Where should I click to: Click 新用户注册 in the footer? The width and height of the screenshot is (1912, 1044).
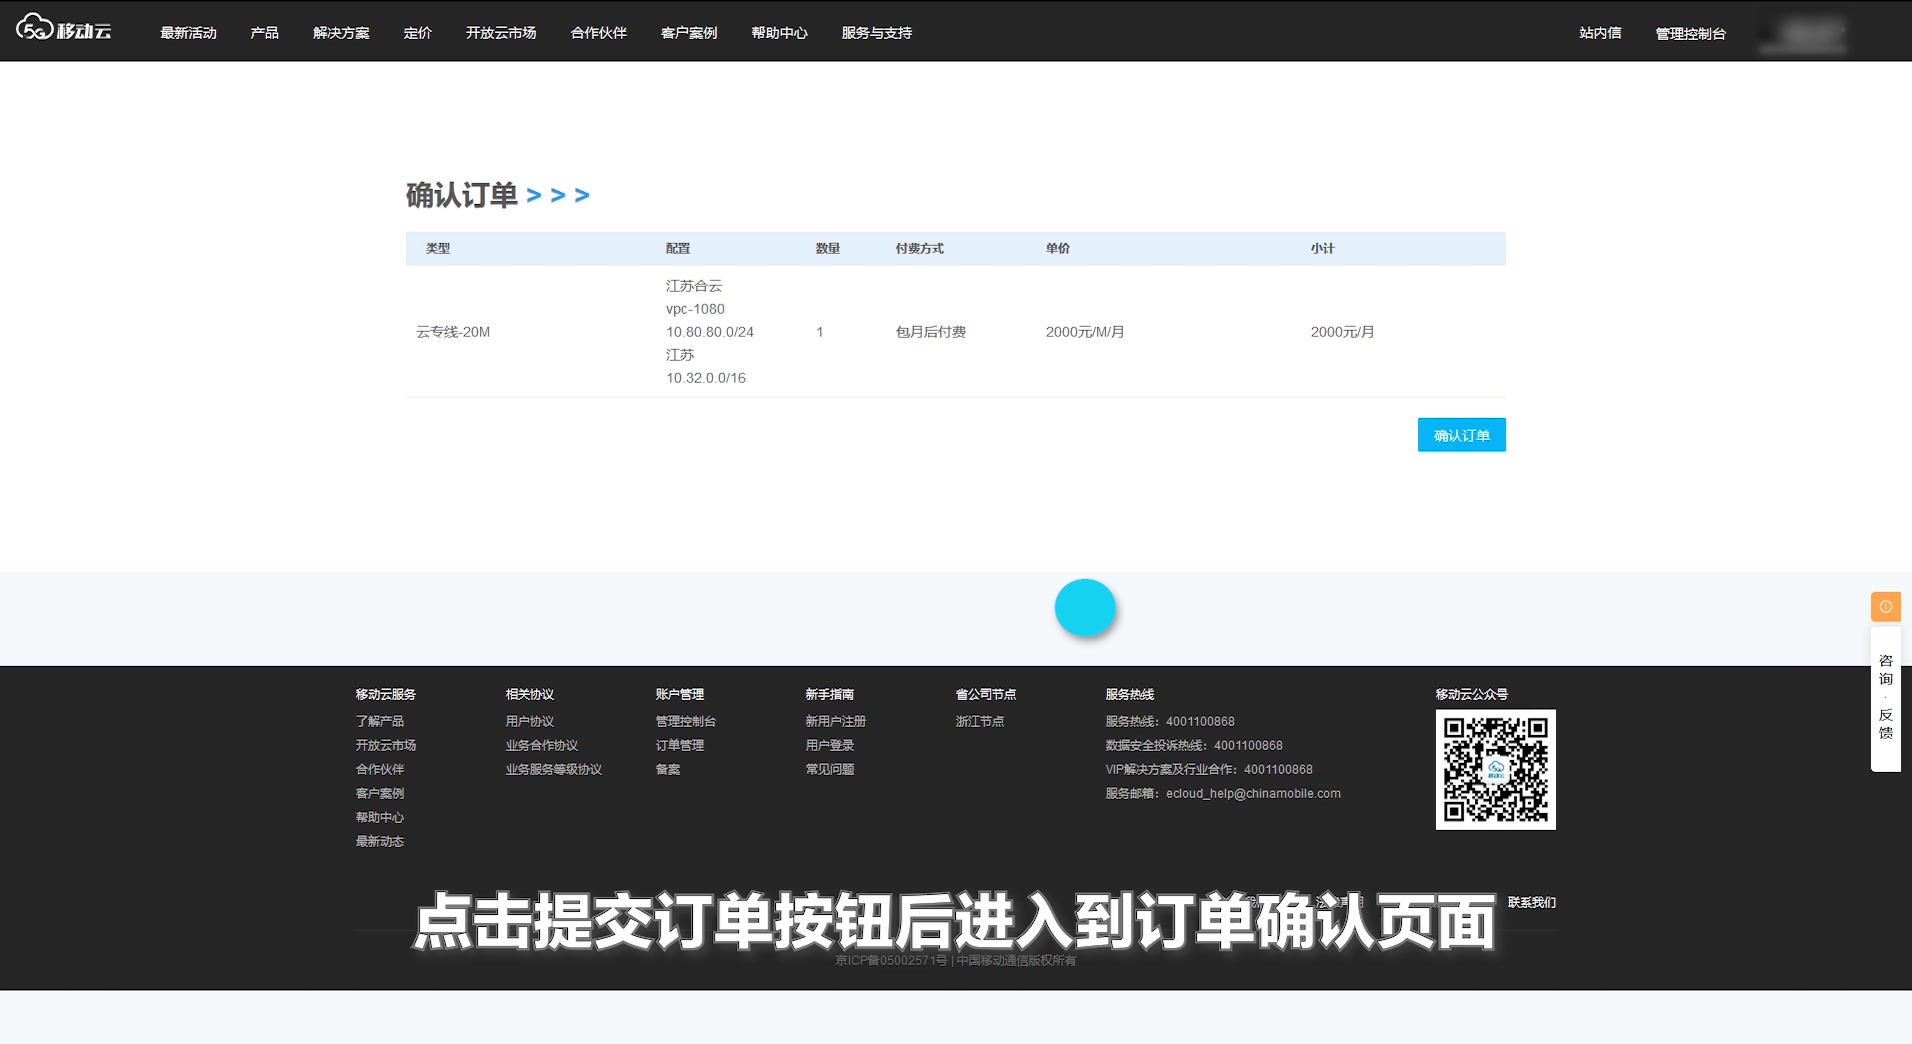pos(836,721)
